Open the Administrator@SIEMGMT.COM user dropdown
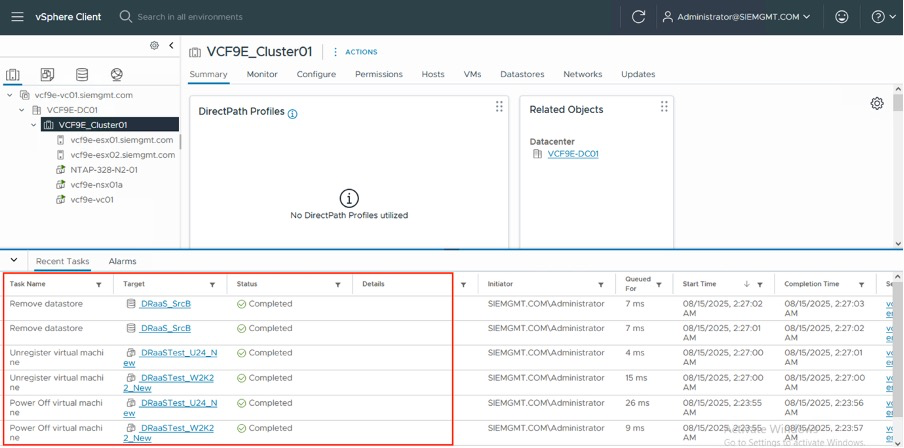This screenshot has height=448, width=904. (x=737, y=17)
